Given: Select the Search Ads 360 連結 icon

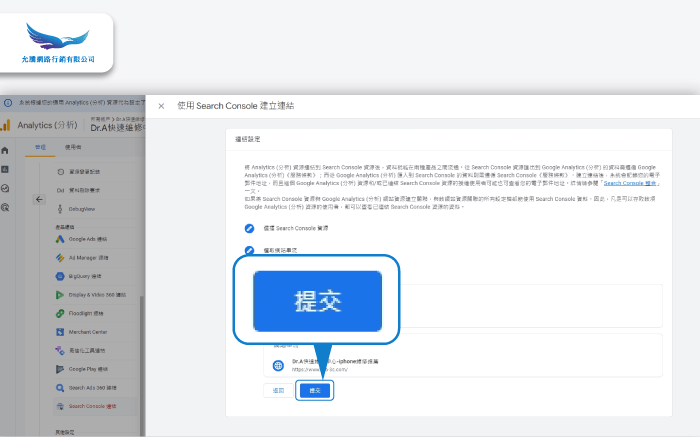Looking at the screenshot, I should point(60,387).
